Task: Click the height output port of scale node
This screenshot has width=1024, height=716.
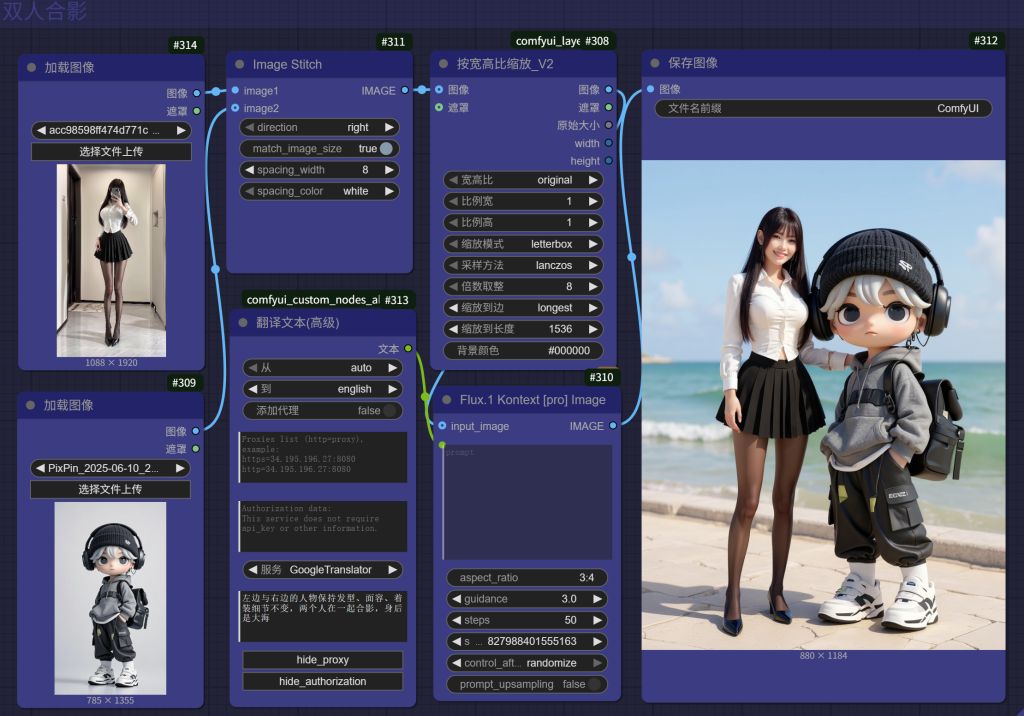Action: tap(609, 161)
